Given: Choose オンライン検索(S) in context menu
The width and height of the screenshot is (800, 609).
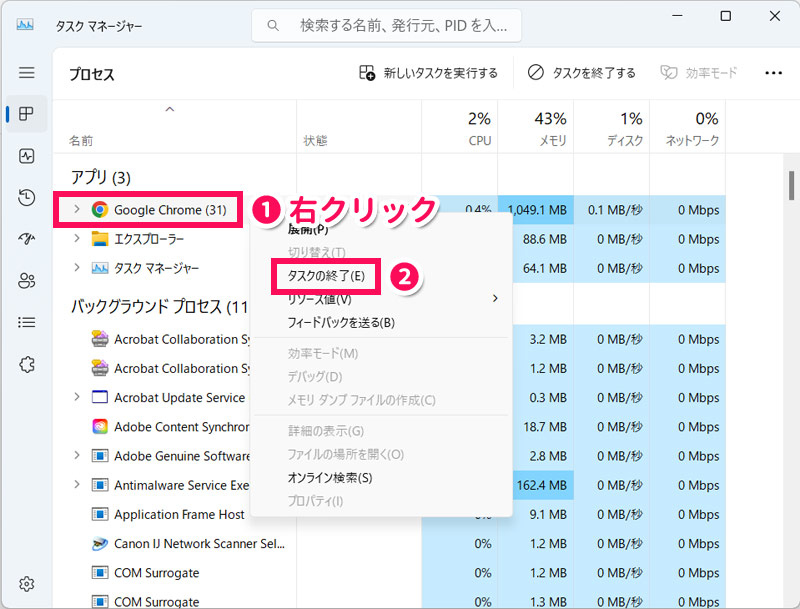Looking at the screenshot, I should pyautogui.click(x=330, y=478).
